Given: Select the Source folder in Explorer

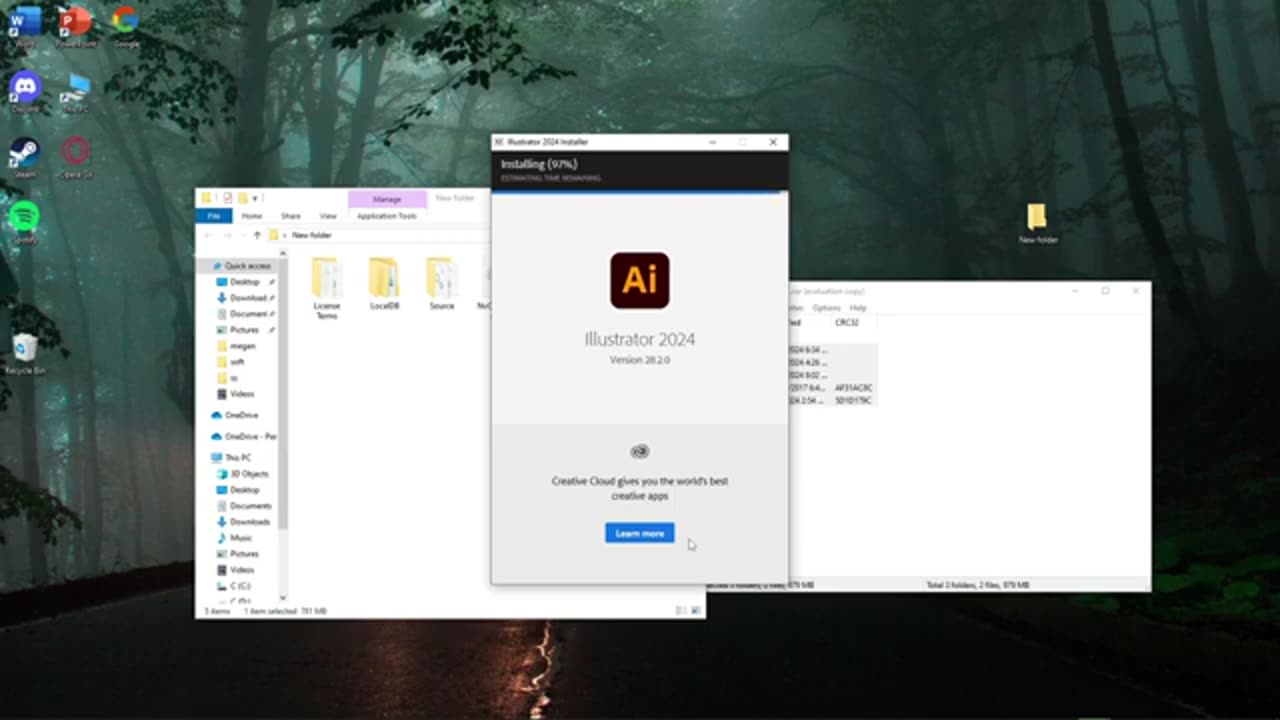Looking at the screenshot, I should (x=441, y=284).
